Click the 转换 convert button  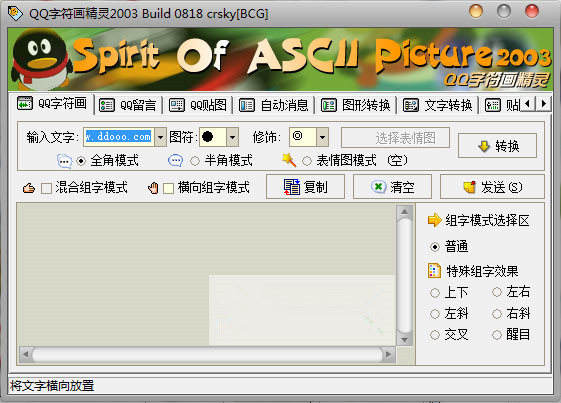pos(497,146)
